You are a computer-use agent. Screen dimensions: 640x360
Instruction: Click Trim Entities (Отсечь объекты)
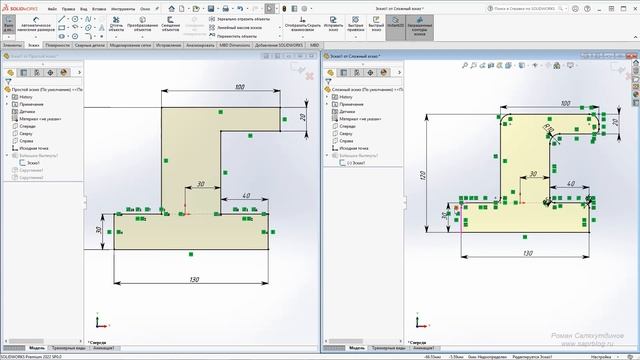coord(116,24)
